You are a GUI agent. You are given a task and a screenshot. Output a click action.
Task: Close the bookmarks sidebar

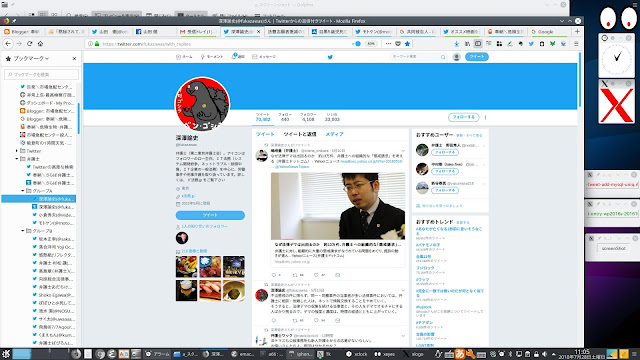[x=74, y=59]
